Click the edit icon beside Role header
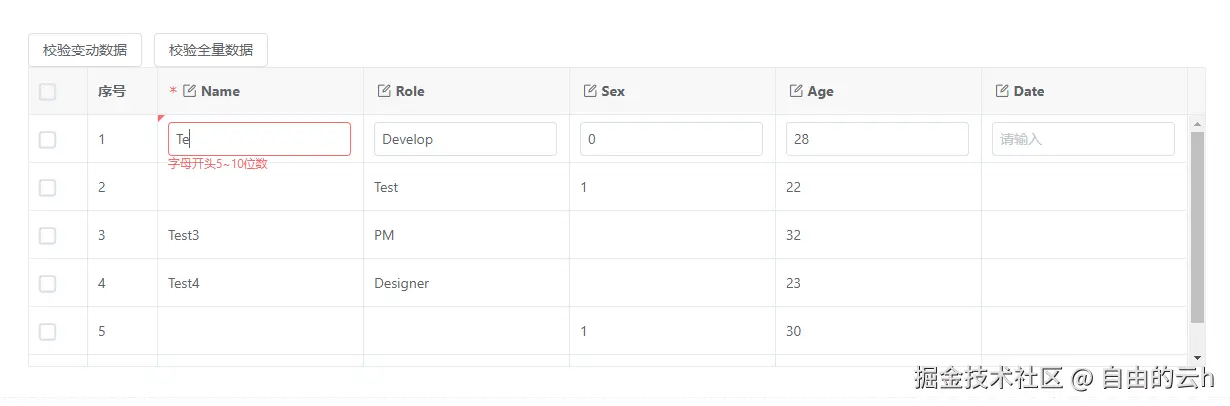This screenshot has width=1230, height=406. coord(384,91)
